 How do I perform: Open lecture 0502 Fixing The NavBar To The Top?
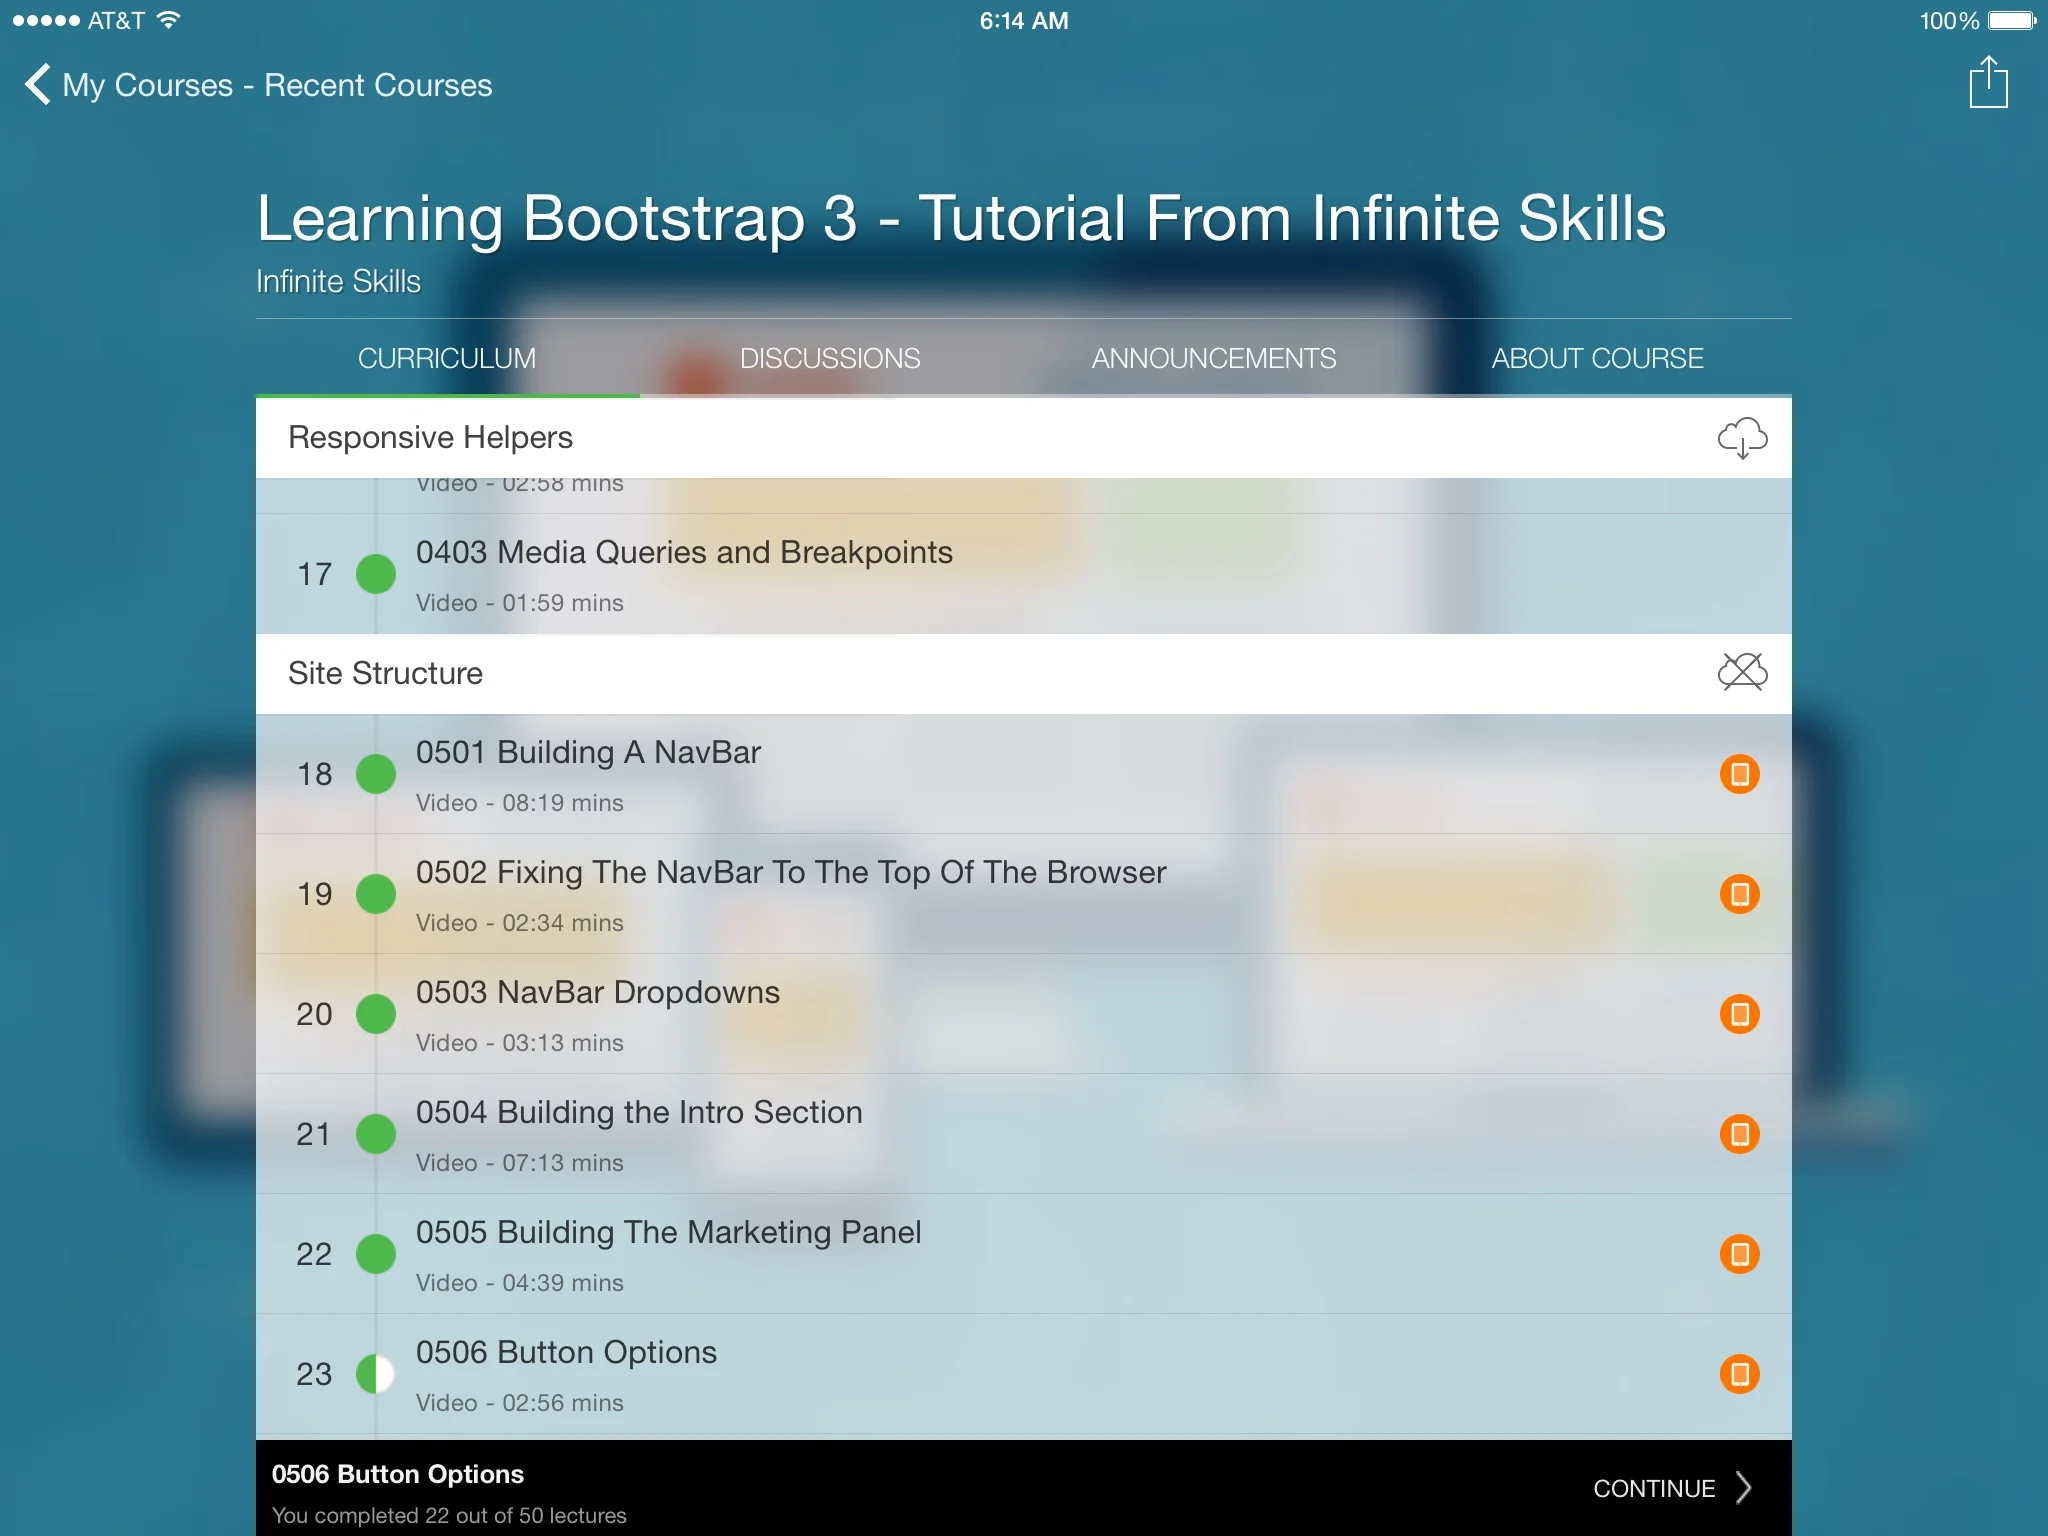[x=1024, y=894]
